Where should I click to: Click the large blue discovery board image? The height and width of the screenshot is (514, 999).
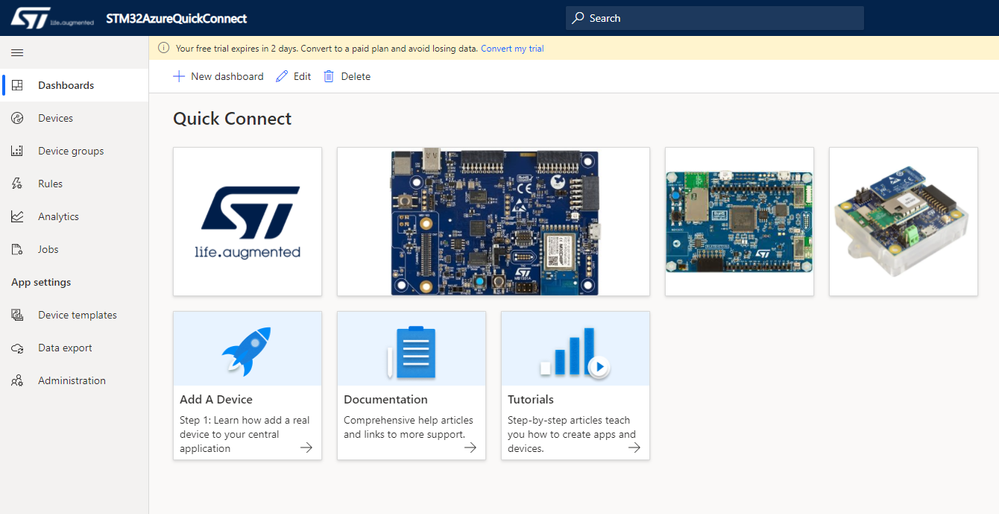click(x=494, y=222)
